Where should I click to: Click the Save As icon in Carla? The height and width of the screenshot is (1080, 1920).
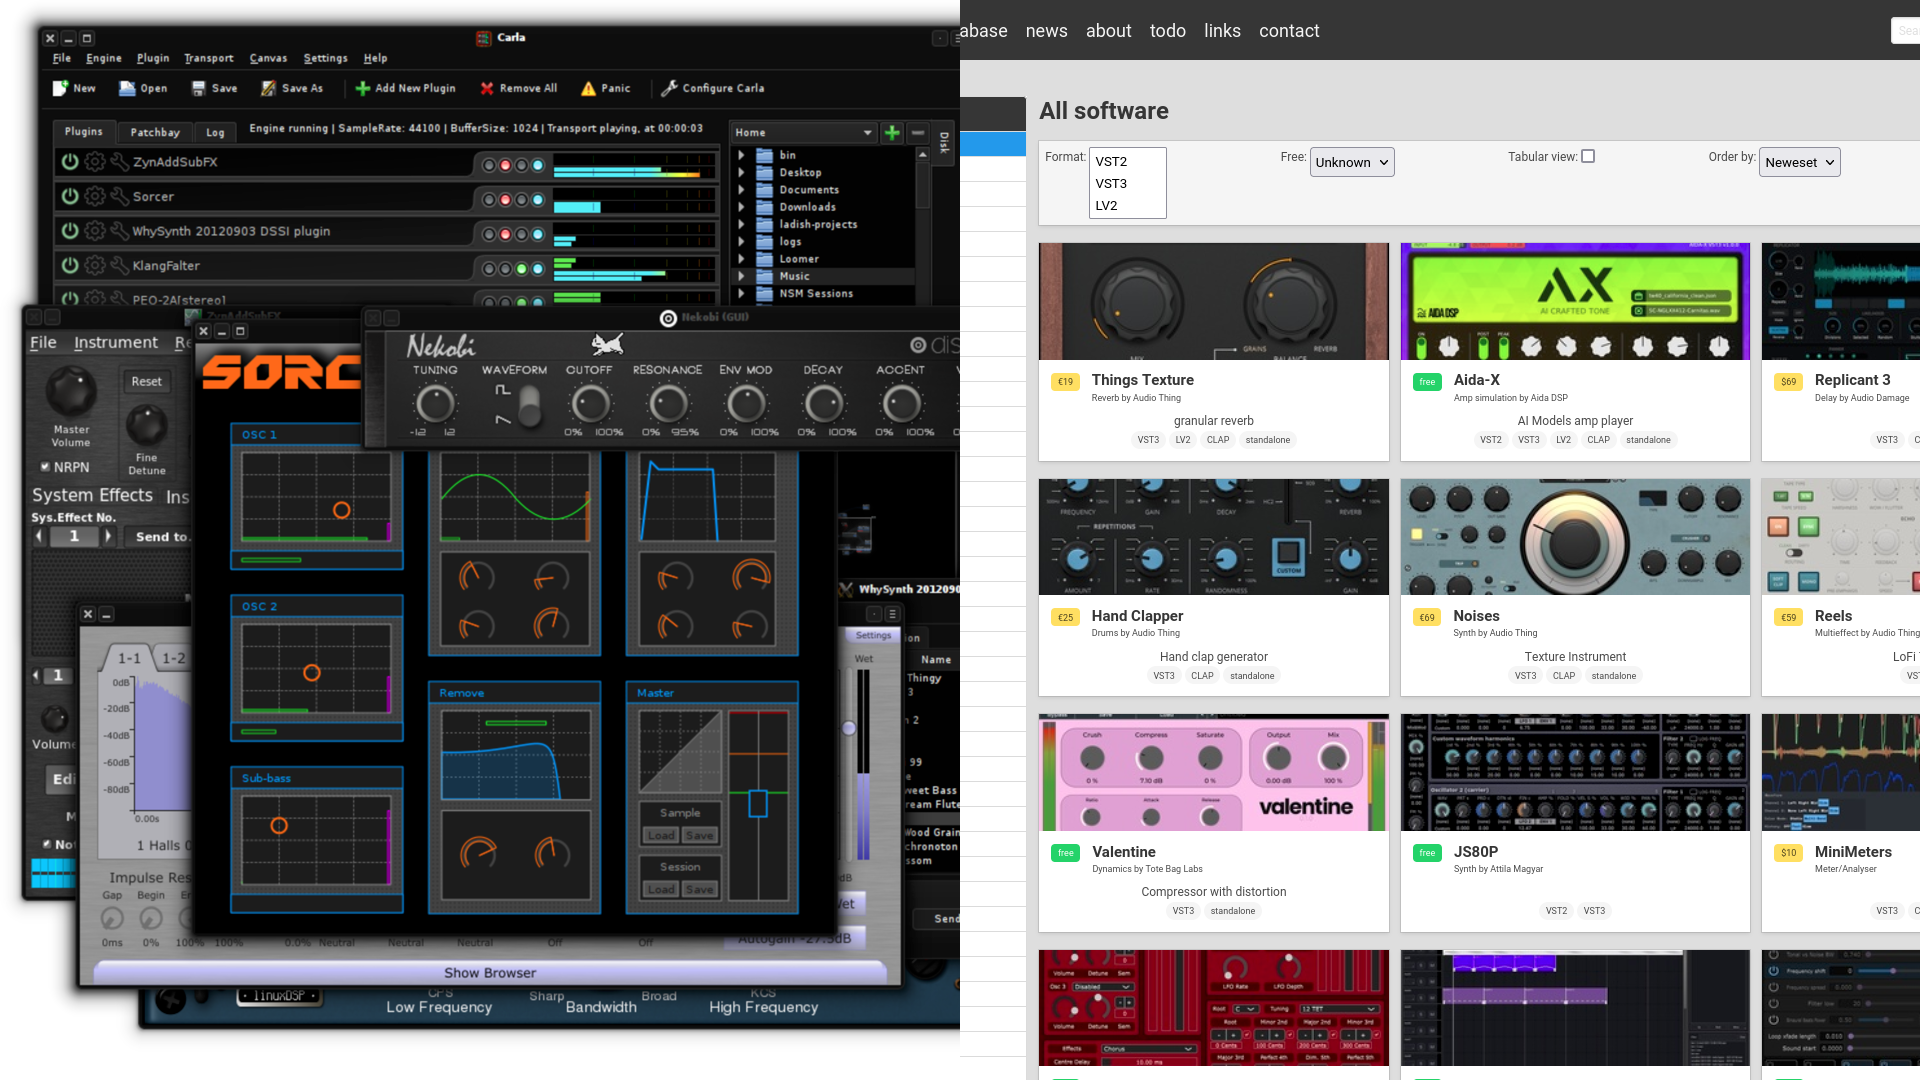(268, 88)
